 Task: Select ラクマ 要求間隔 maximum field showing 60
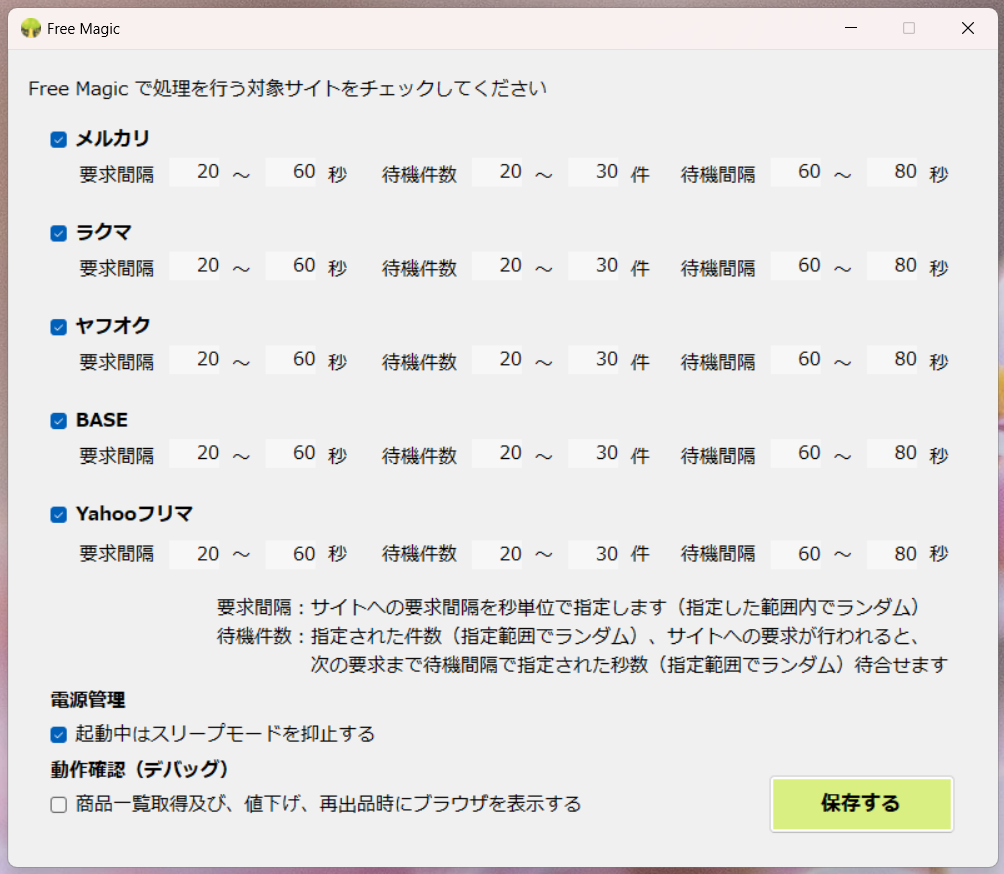coord(291,266)
